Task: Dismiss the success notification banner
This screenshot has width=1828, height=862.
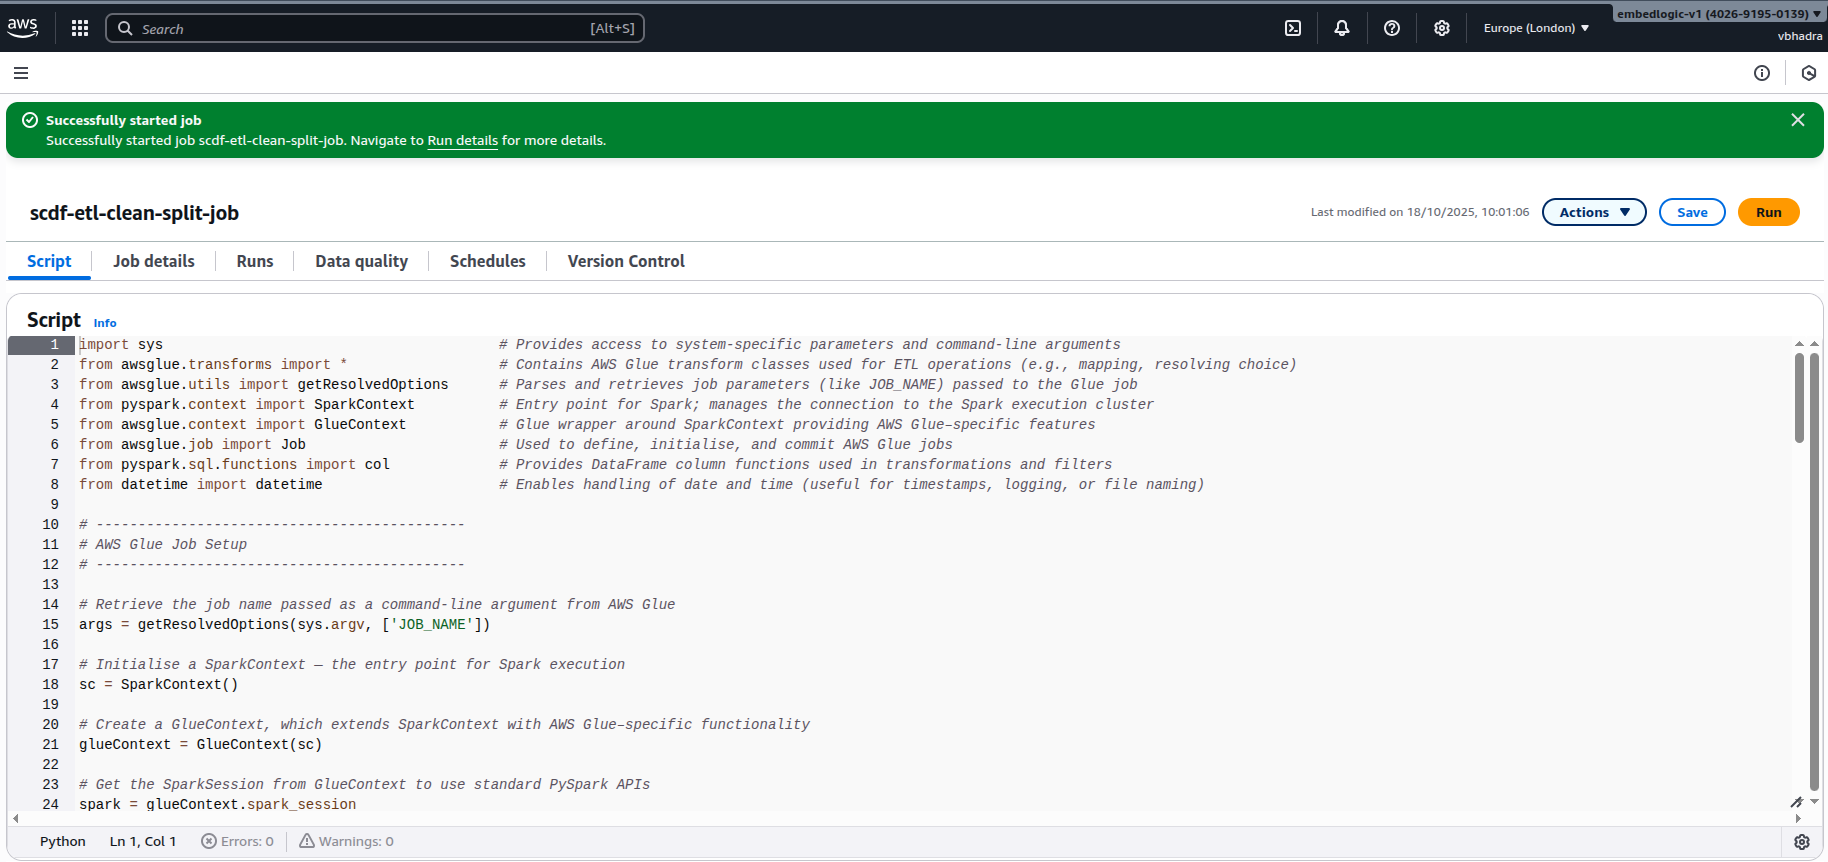Action: coord(1798,120)
